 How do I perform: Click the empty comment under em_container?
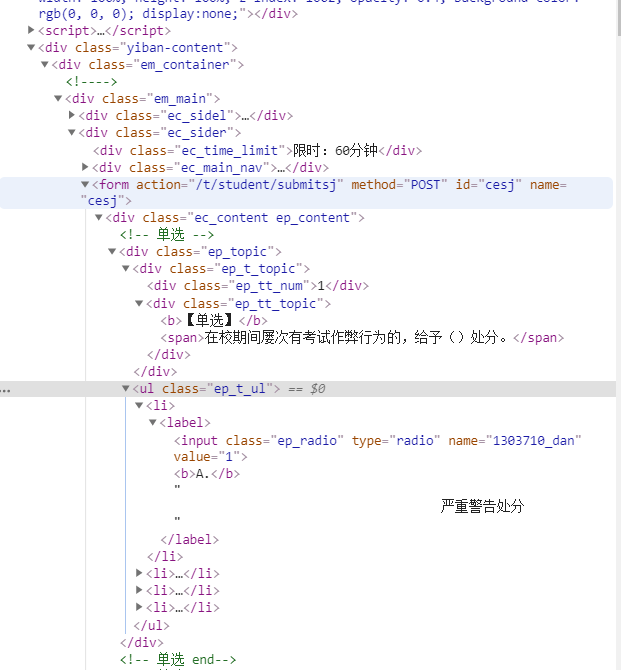tap(91, 82)
